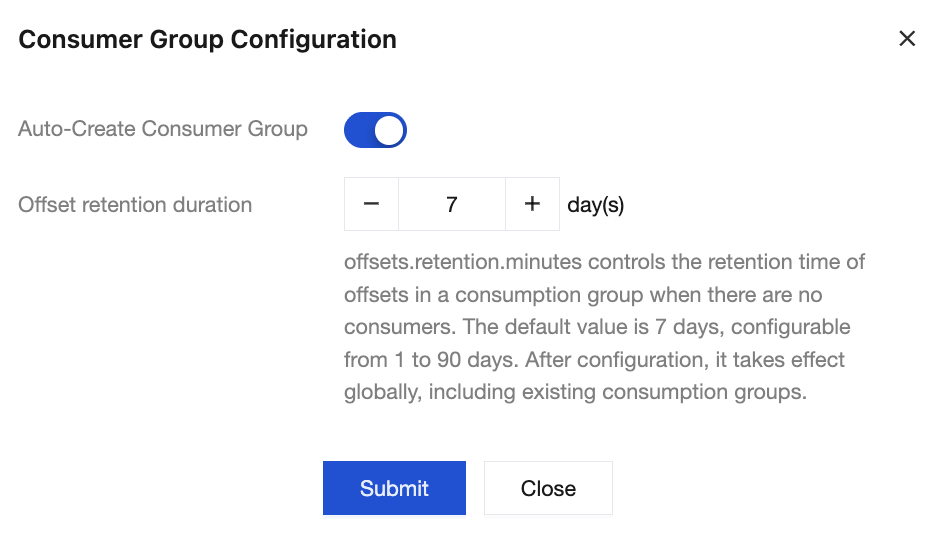Click the Consumer Group Configuration title

[208, 40]
